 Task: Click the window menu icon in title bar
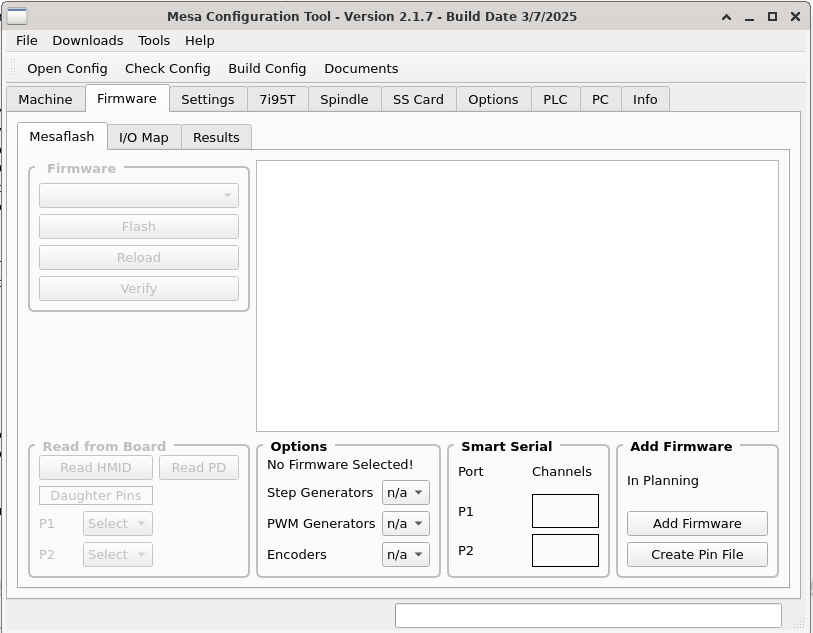(x=17, y=16)
